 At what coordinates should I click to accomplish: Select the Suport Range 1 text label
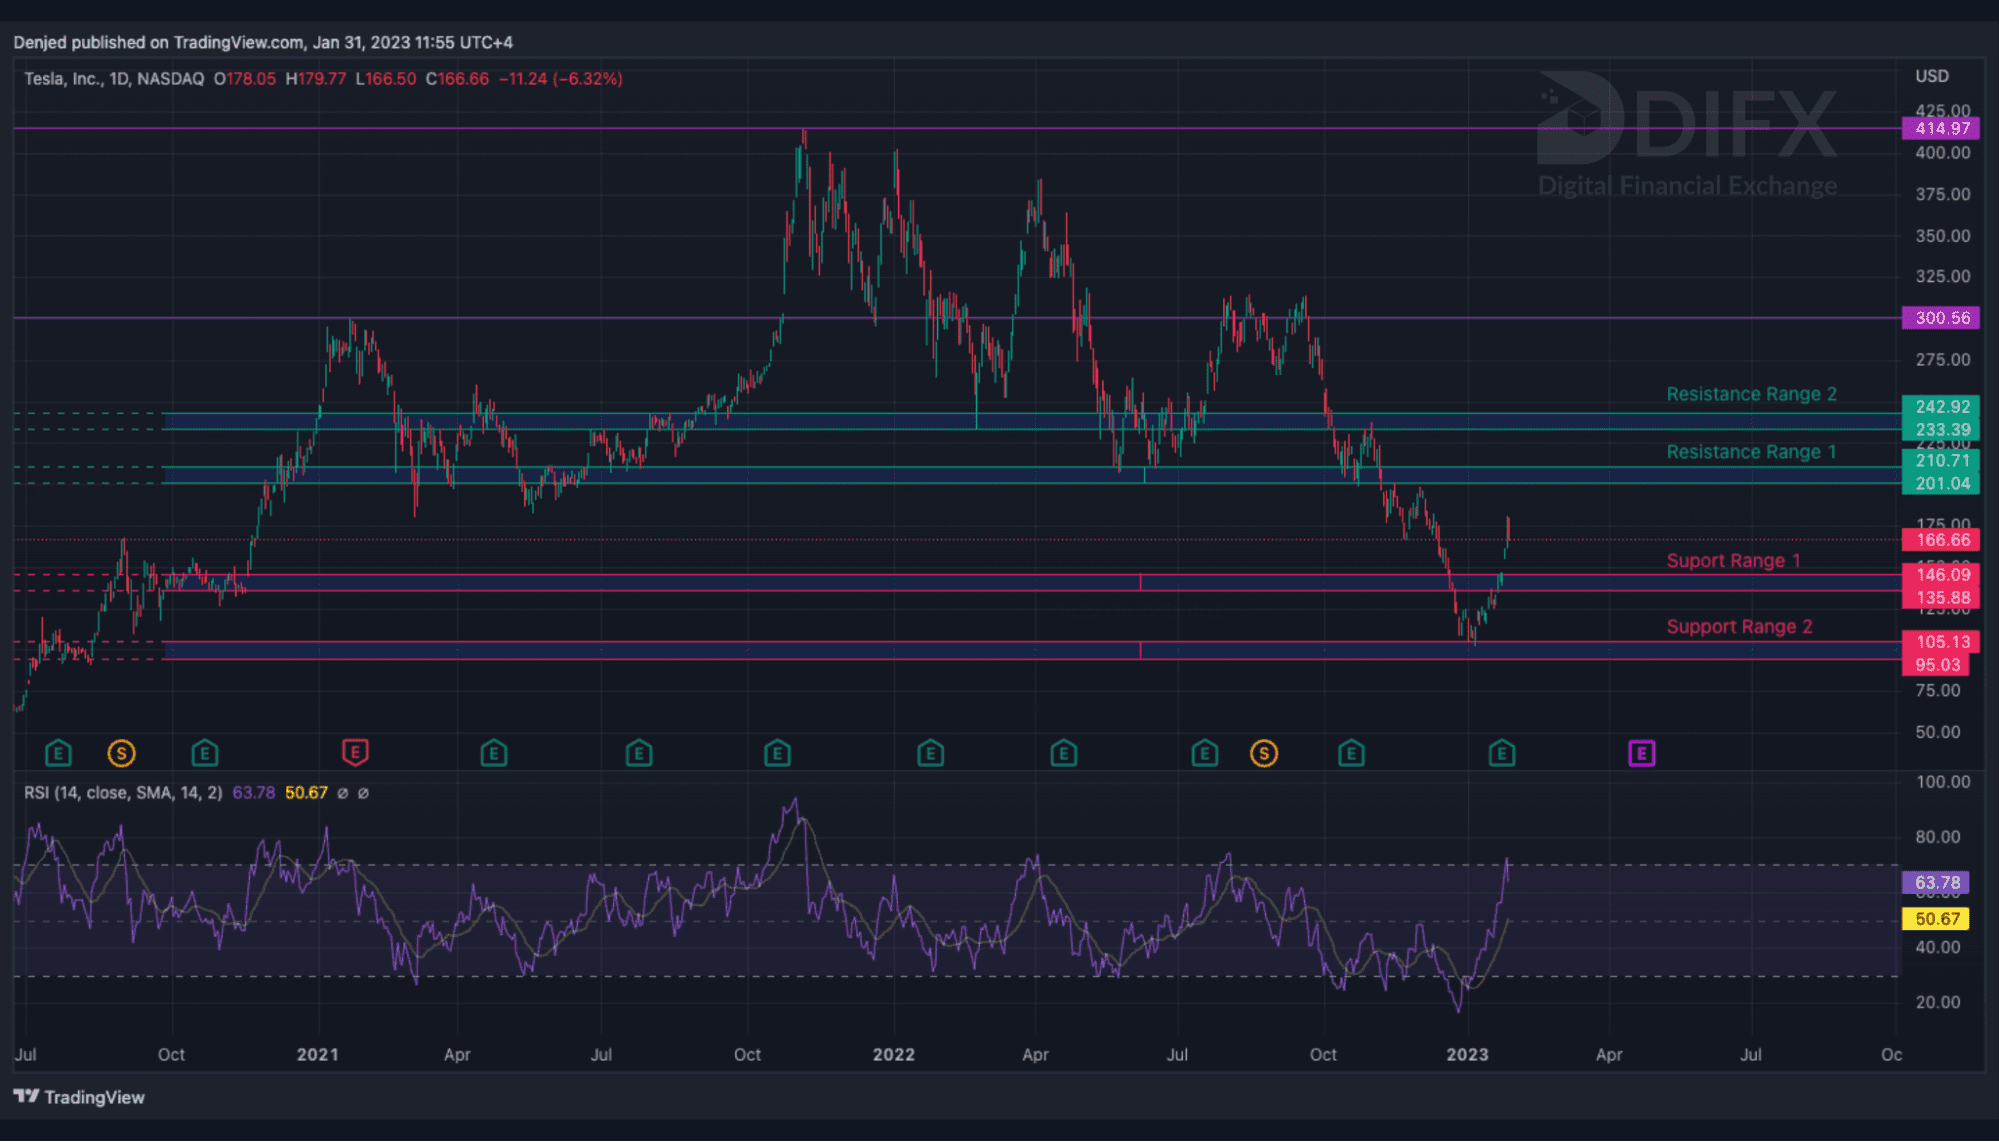tap(1733, 561)
